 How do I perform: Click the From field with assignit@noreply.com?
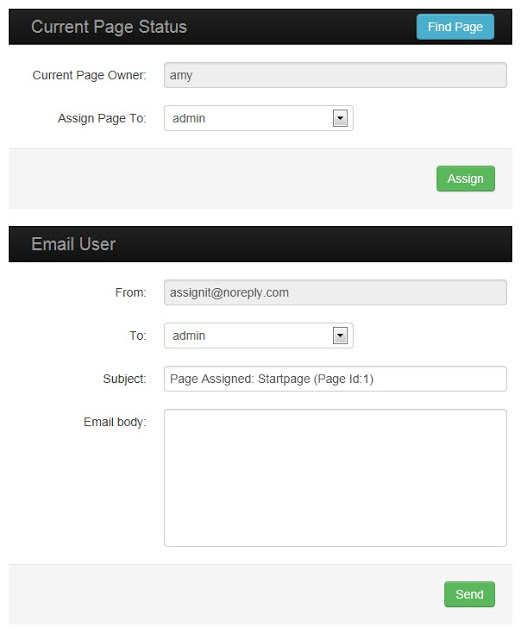coord(335,292)
